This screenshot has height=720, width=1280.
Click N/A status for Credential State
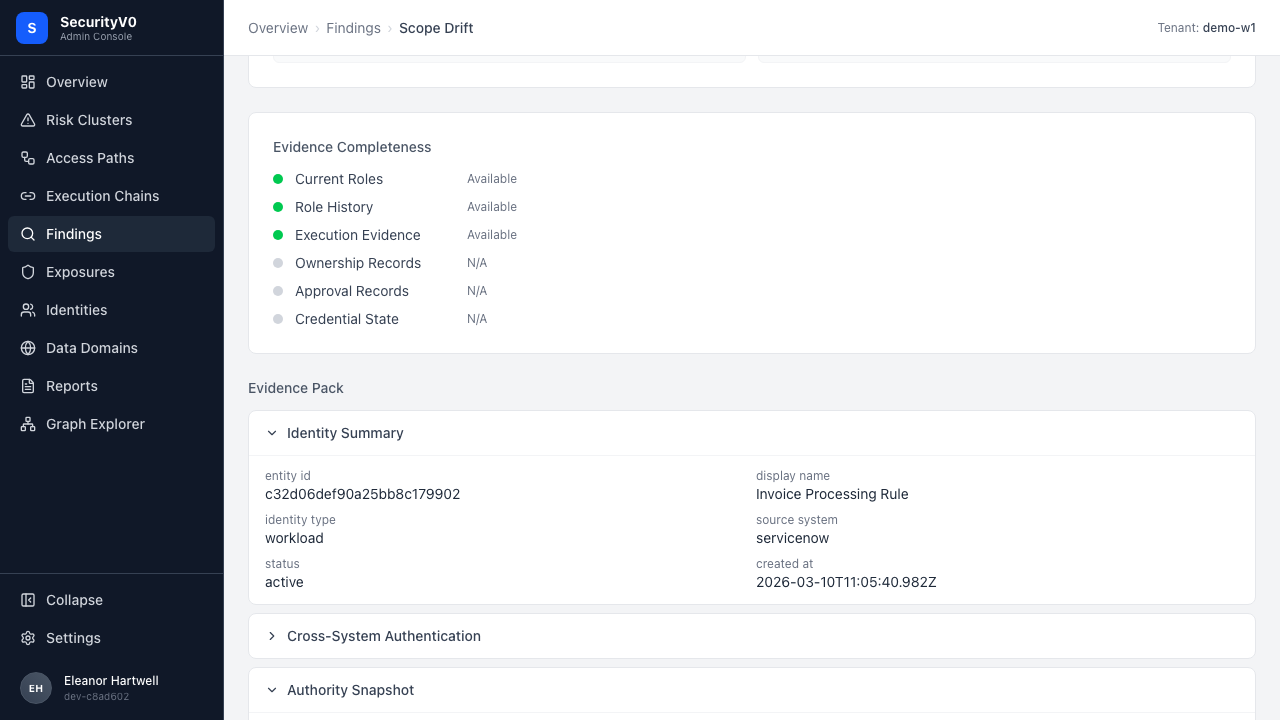[x=477, y=319]
